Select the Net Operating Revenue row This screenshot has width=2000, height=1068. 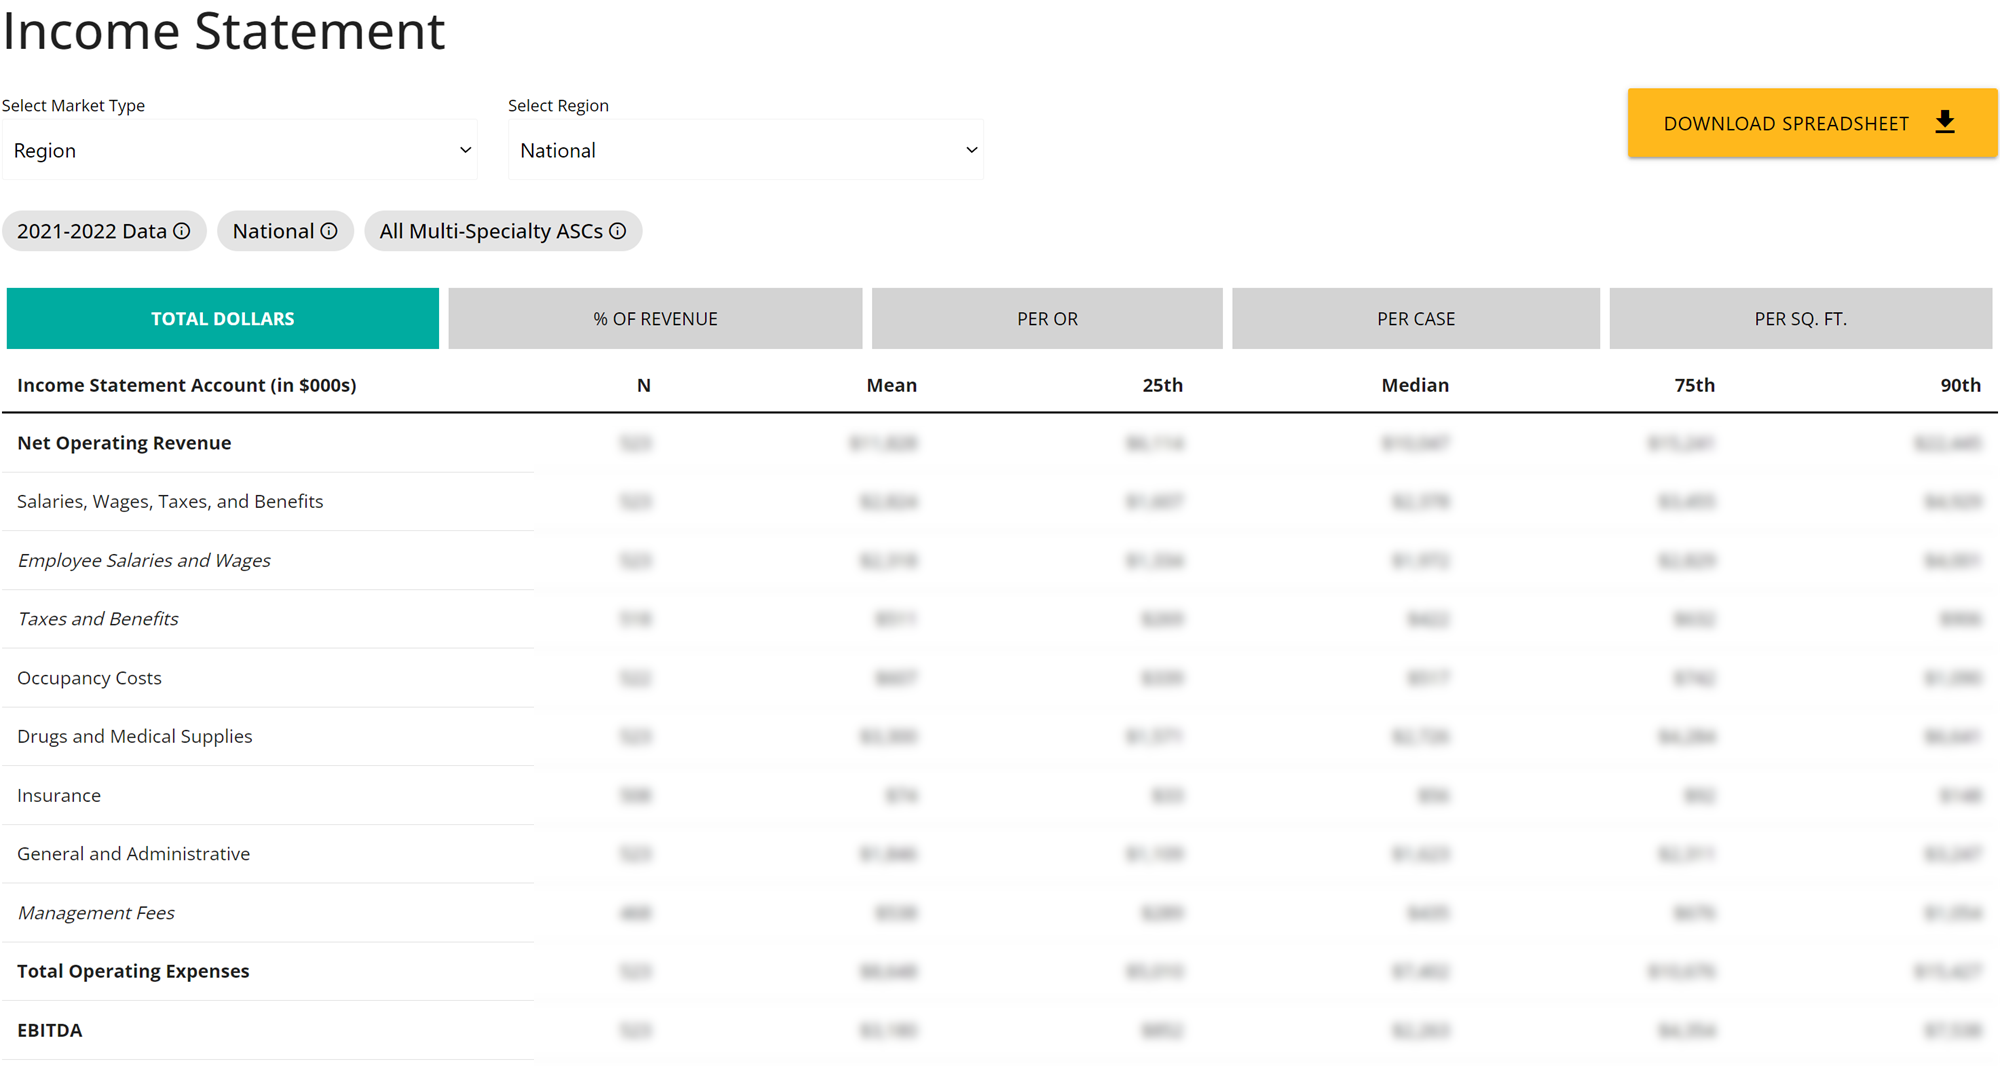point(124,443)
